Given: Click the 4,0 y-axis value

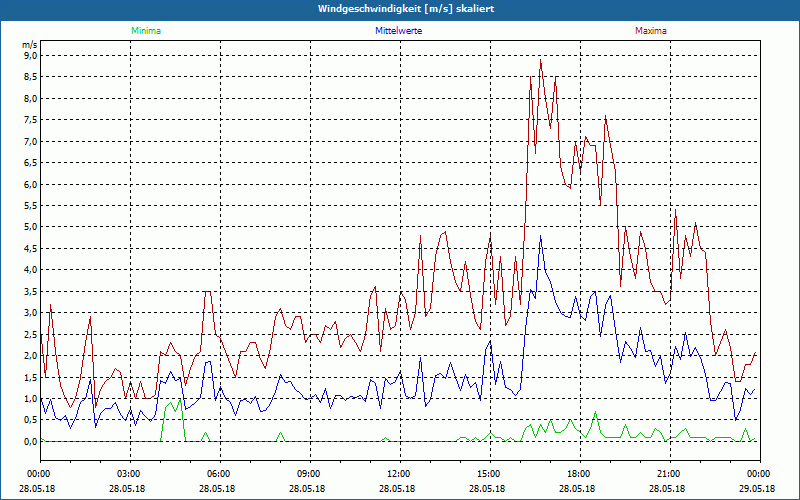Looking at the screenshot, I should click(32, 270).
